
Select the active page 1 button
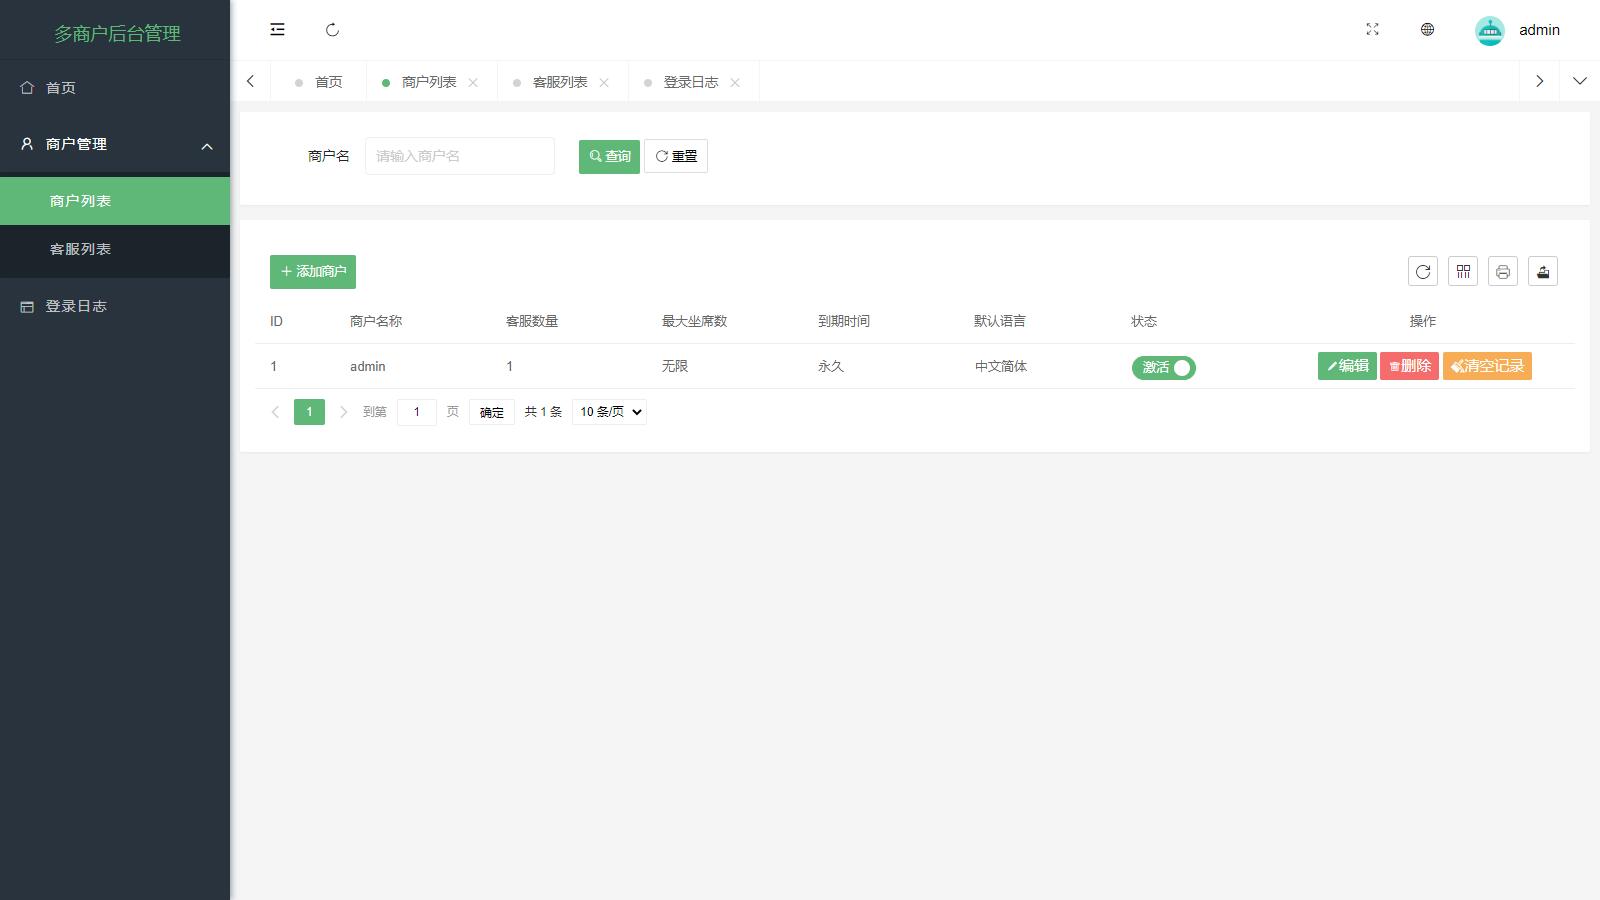(309, 411)
